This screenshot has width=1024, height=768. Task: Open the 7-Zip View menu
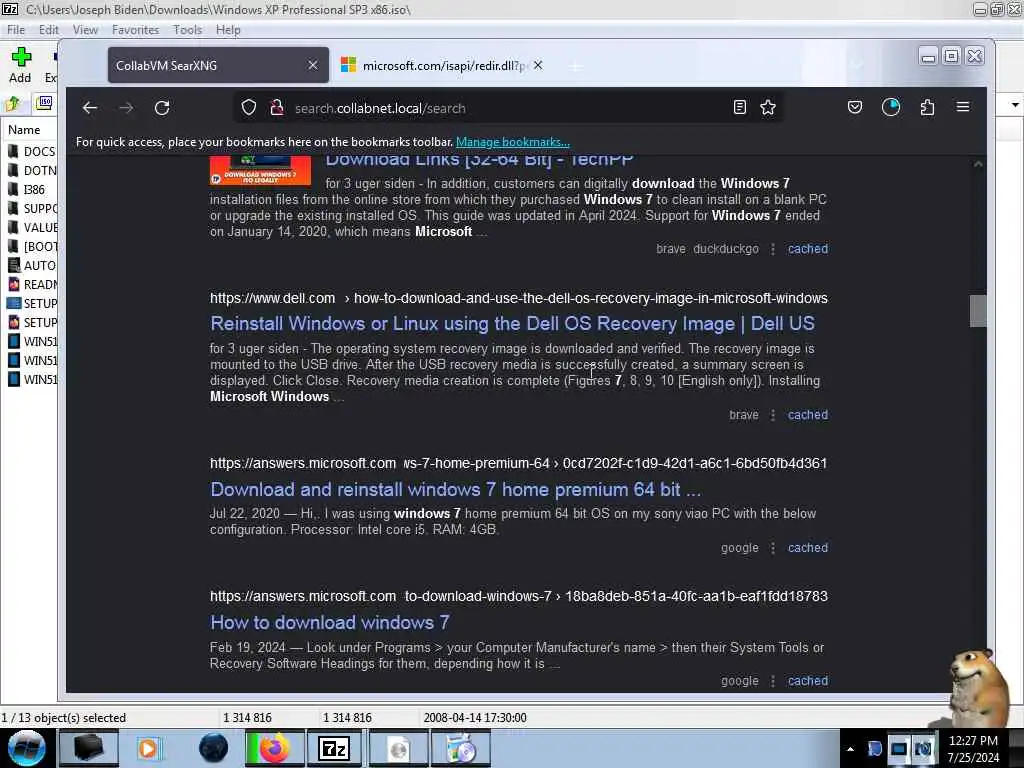pos(85,30)
